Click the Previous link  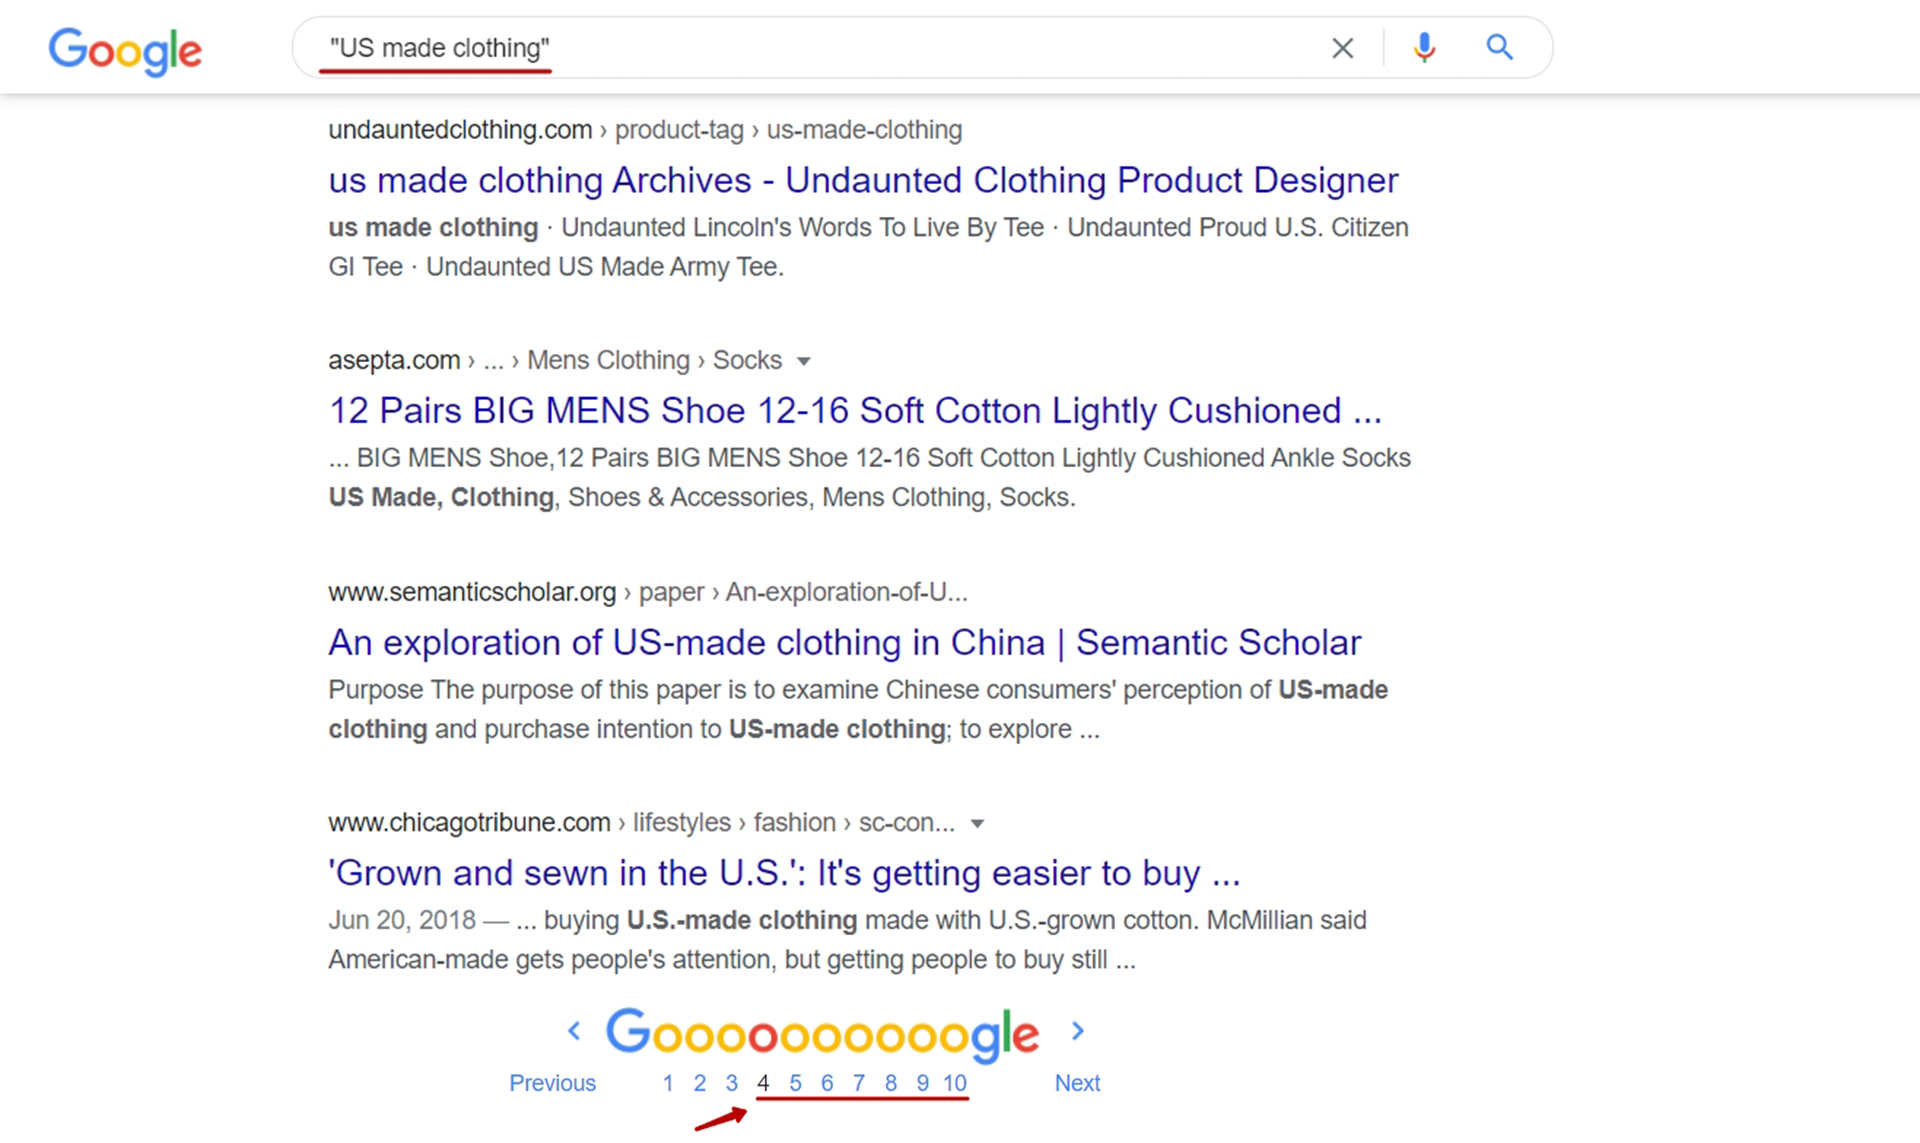[x=552, y=1082]
